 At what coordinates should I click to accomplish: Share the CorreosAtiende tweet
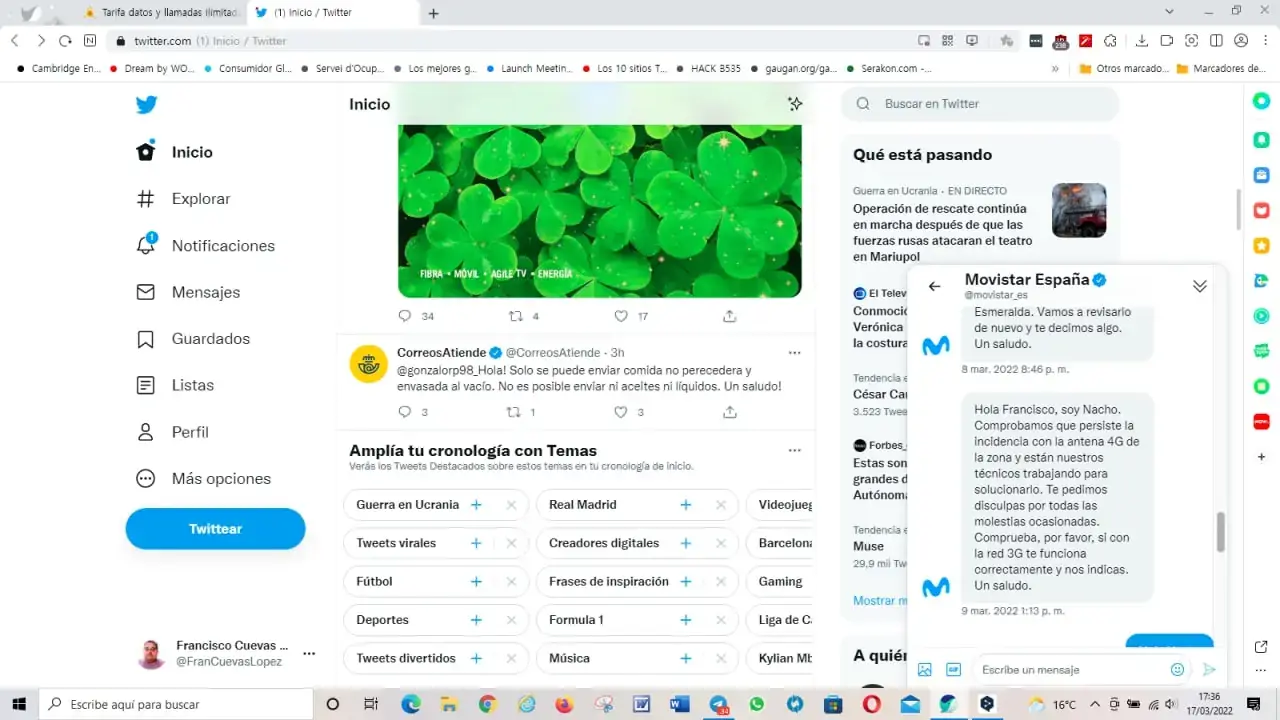[x=730, y=412]
